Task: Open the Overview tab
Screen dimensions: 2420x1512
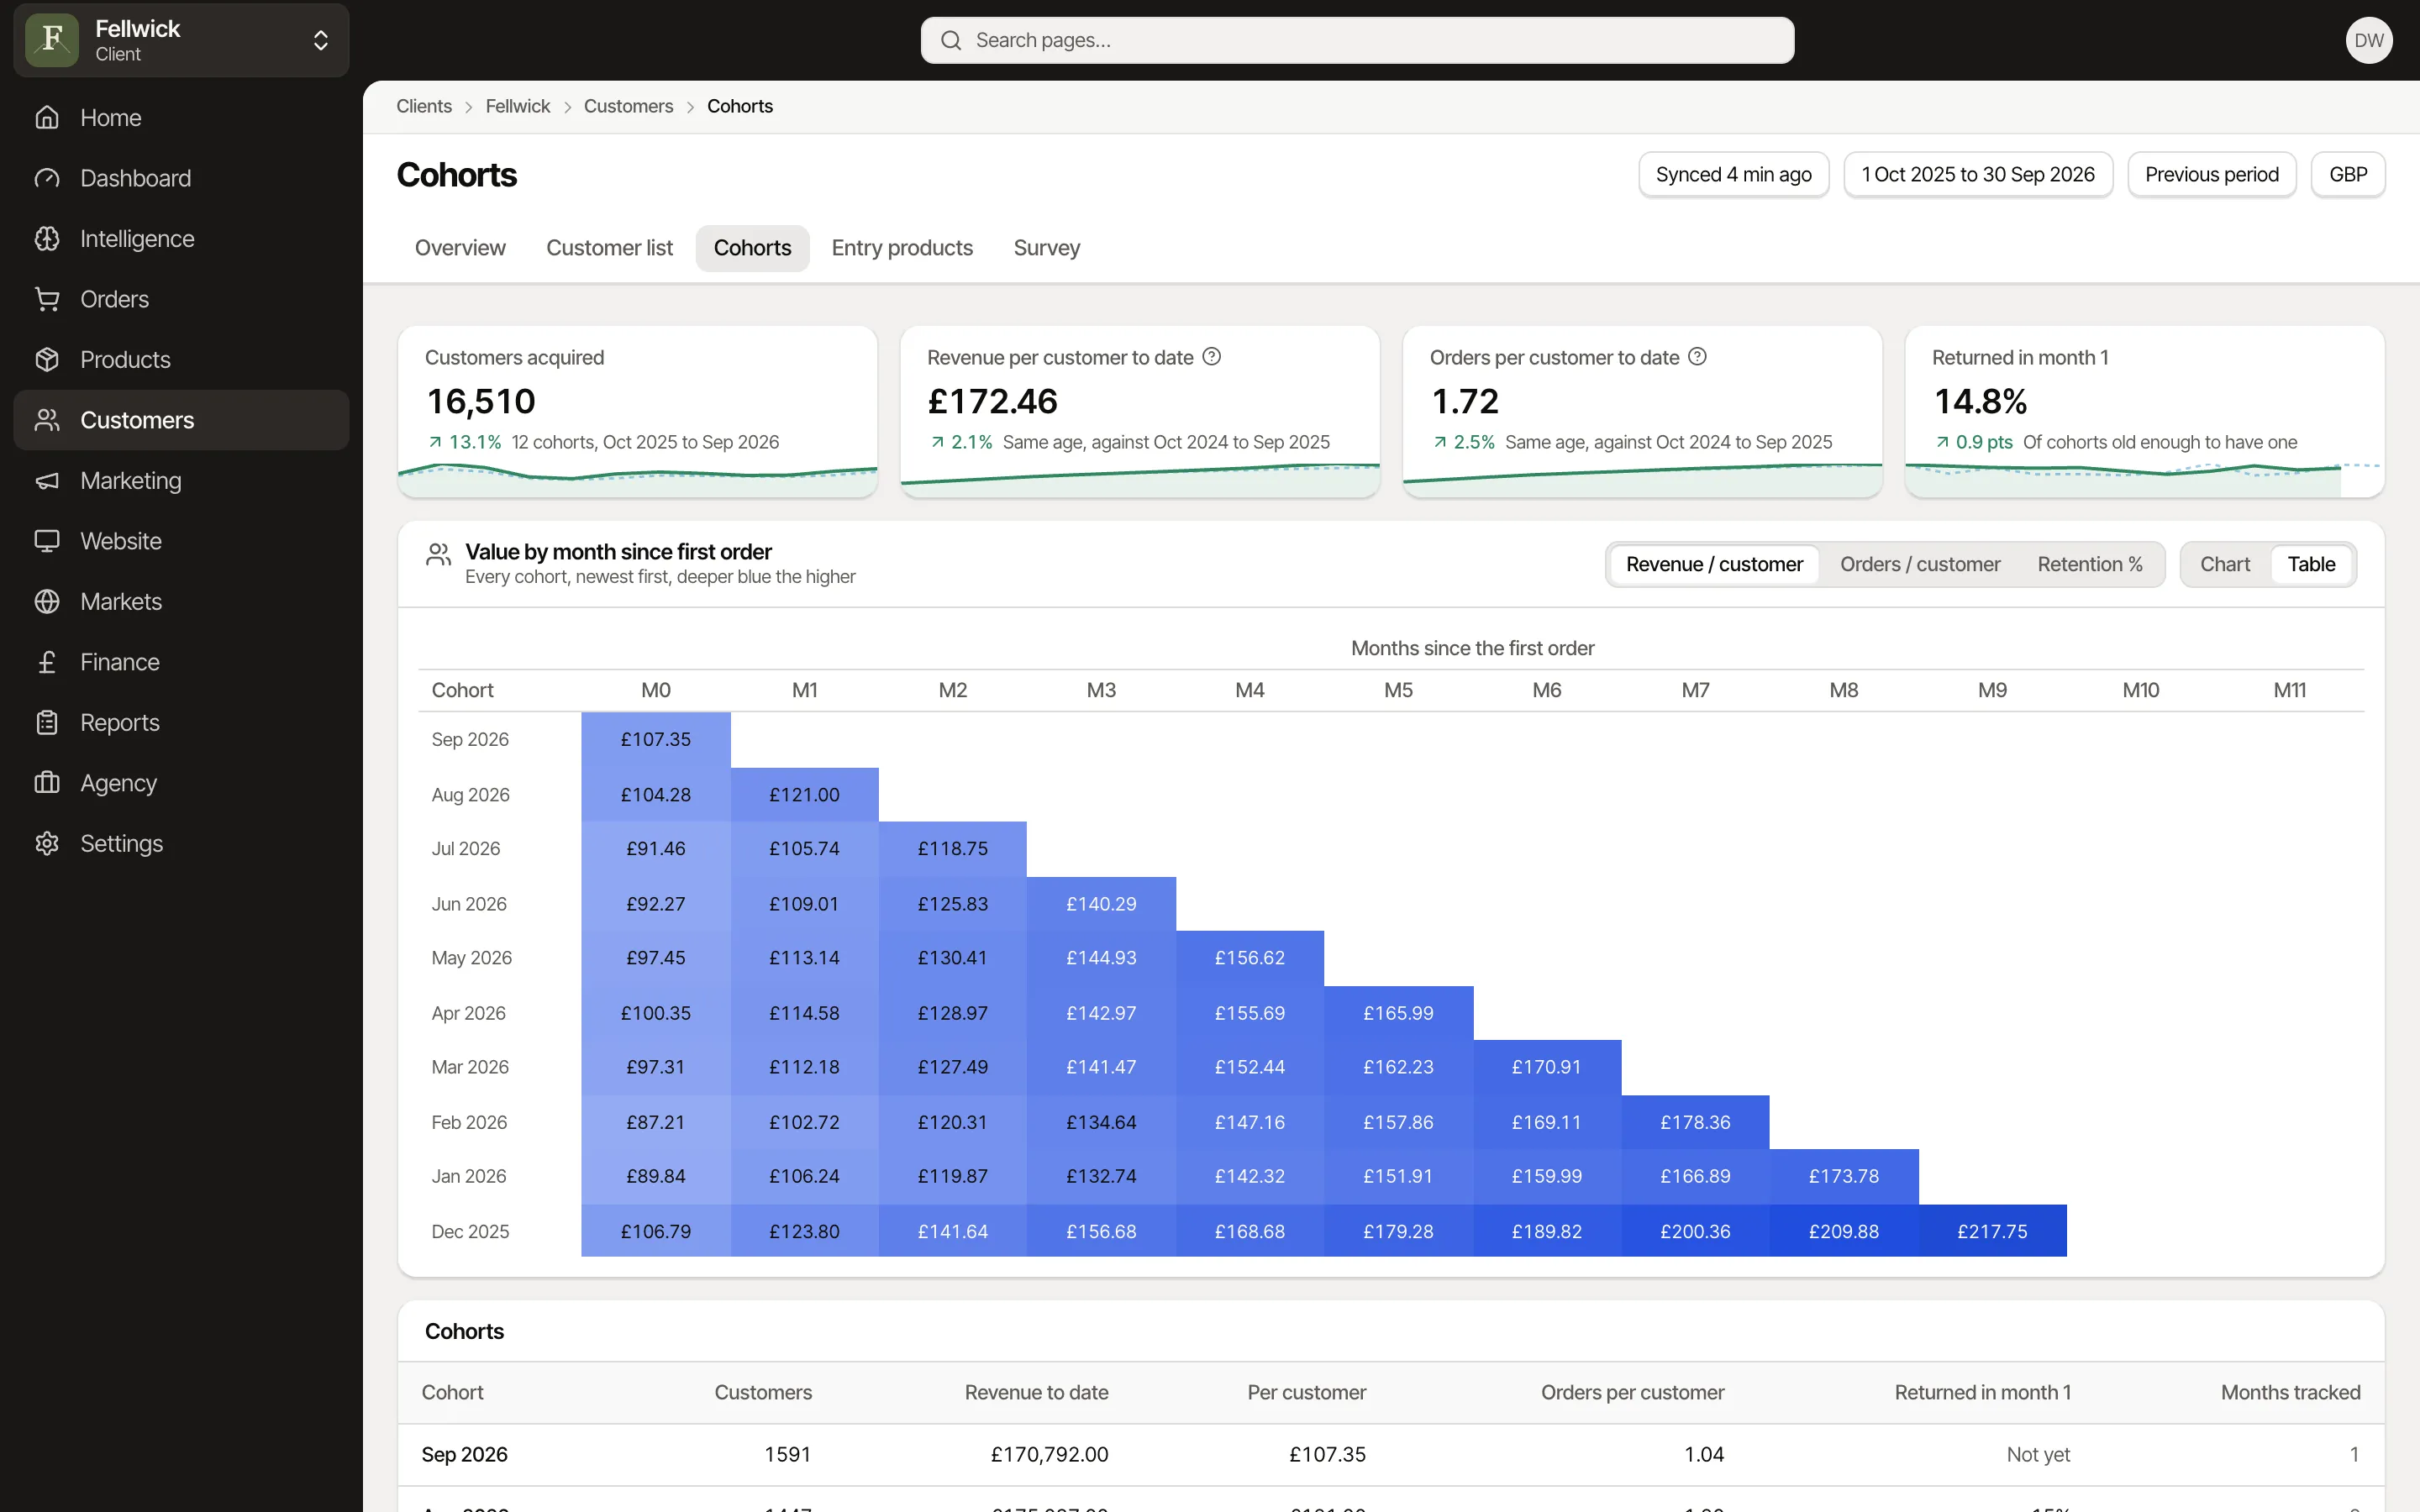Action: [x=460, y=248]
